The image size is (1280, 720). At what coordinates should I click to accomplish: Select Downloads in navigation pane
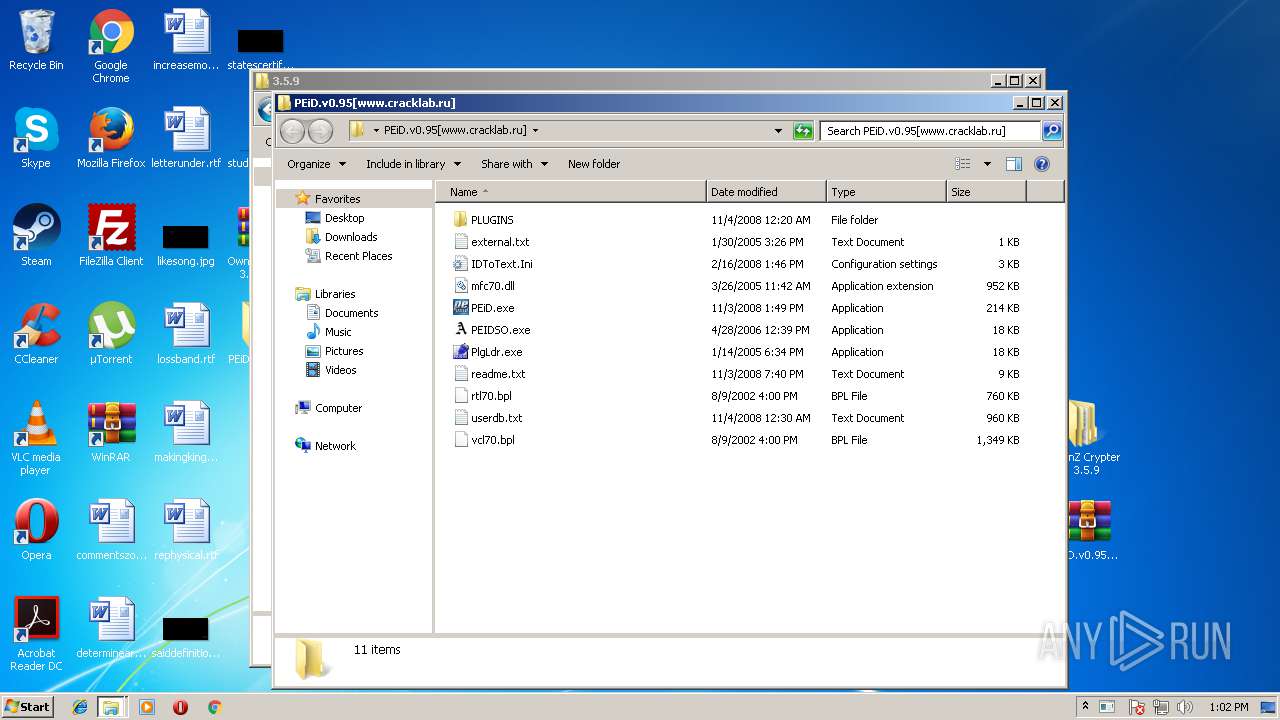tap(350, 237)
